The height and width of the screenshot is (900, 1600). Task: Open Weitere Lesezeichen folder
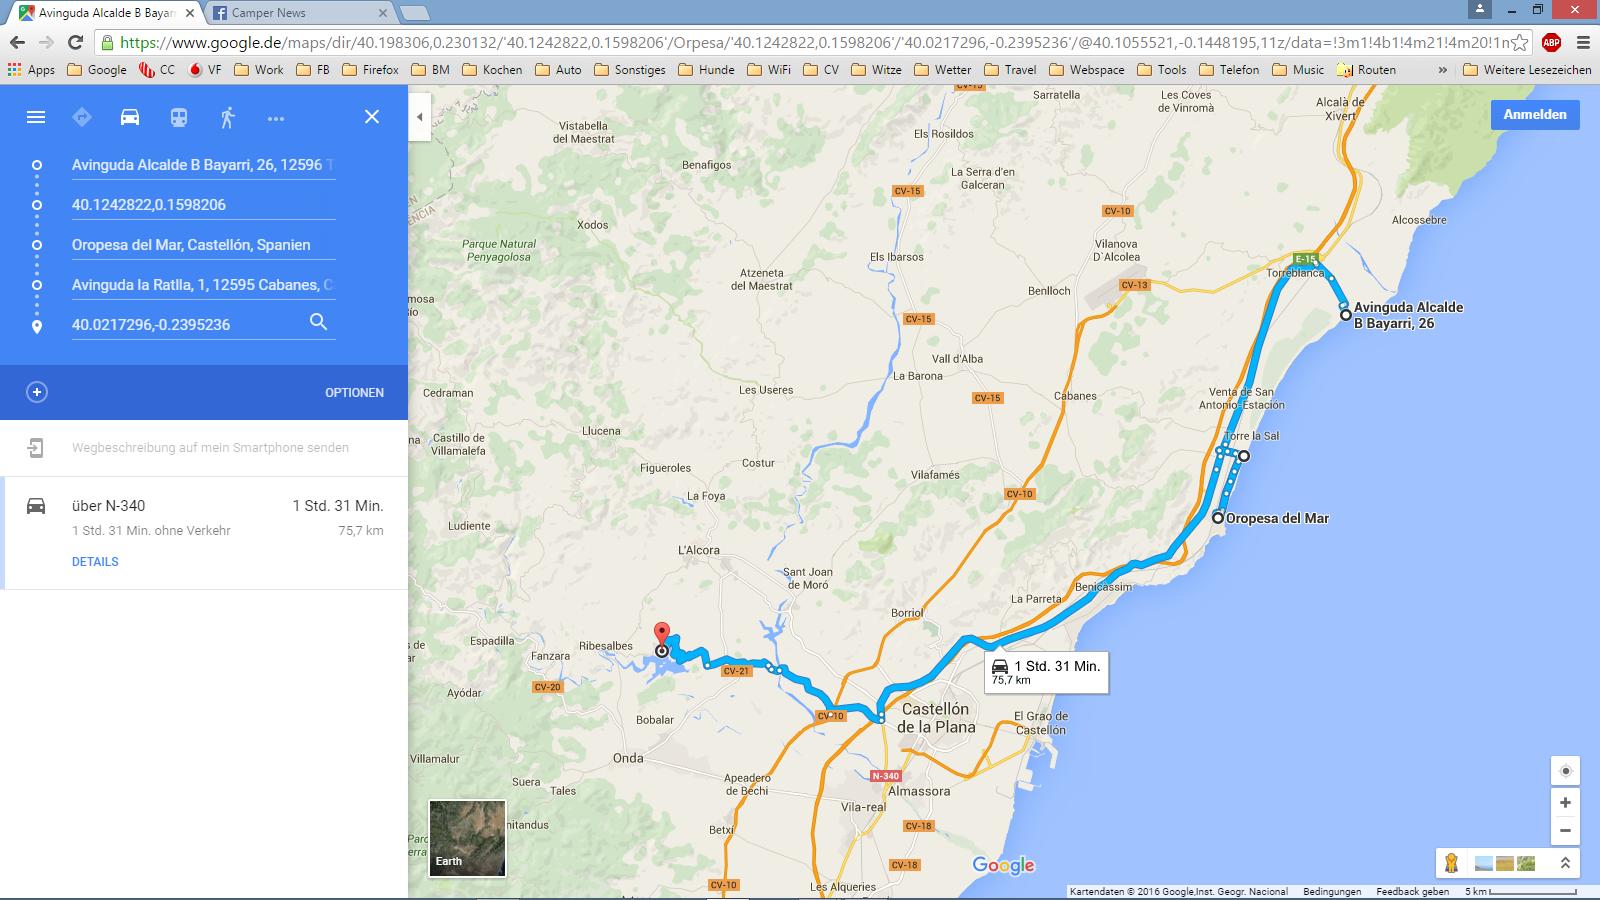coord(1527,70)
